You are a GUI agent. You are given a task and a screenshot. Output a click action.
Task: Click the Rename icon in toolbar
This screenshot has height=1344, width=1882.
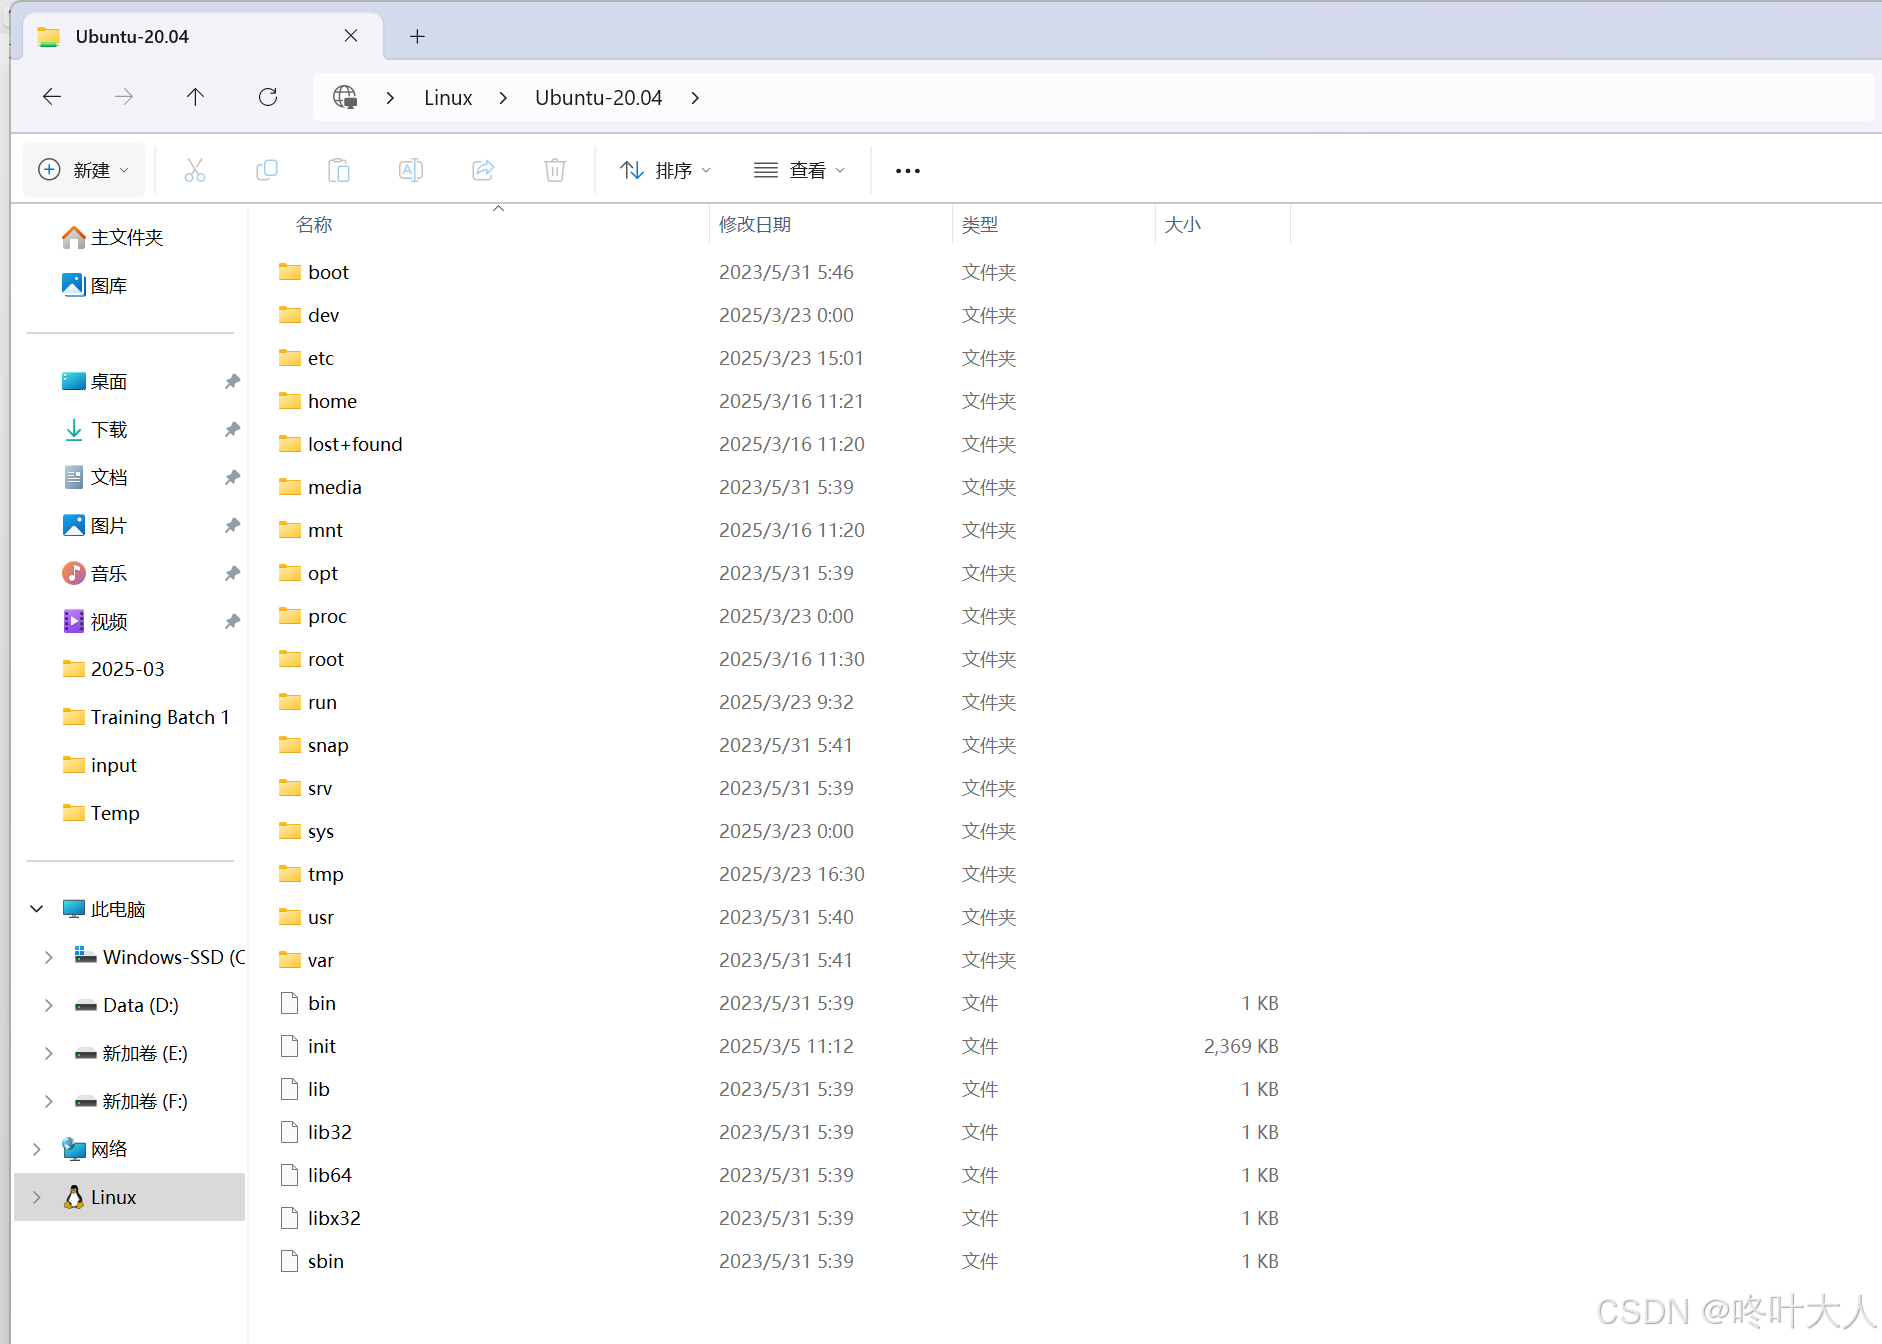pos(411,170)
